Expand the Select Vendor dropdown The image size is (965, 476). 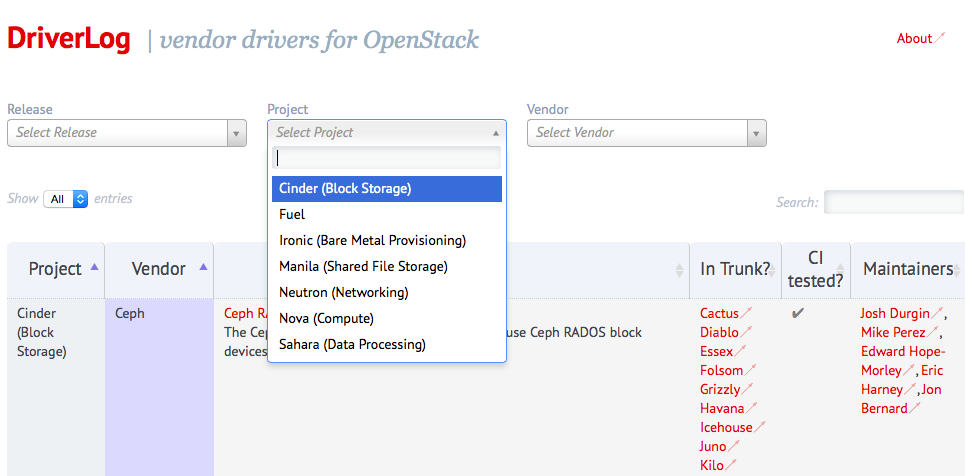(646, 132)
